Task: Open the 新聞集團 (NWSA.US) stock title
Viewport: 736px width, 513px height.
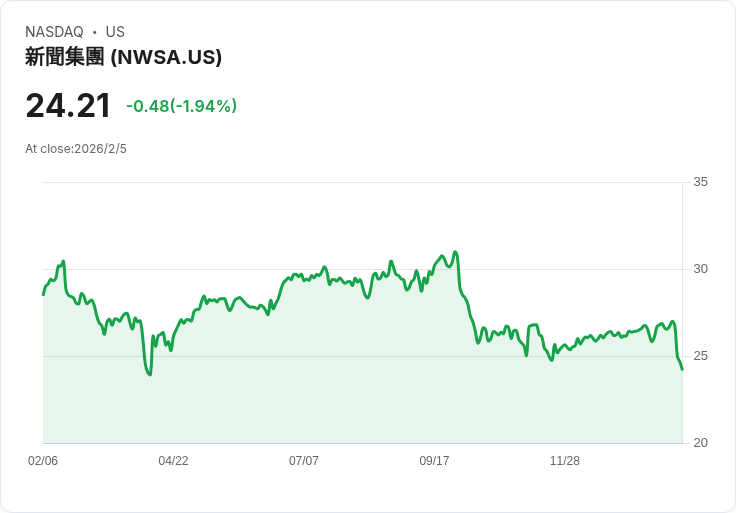Action: (x=123, y=57)
